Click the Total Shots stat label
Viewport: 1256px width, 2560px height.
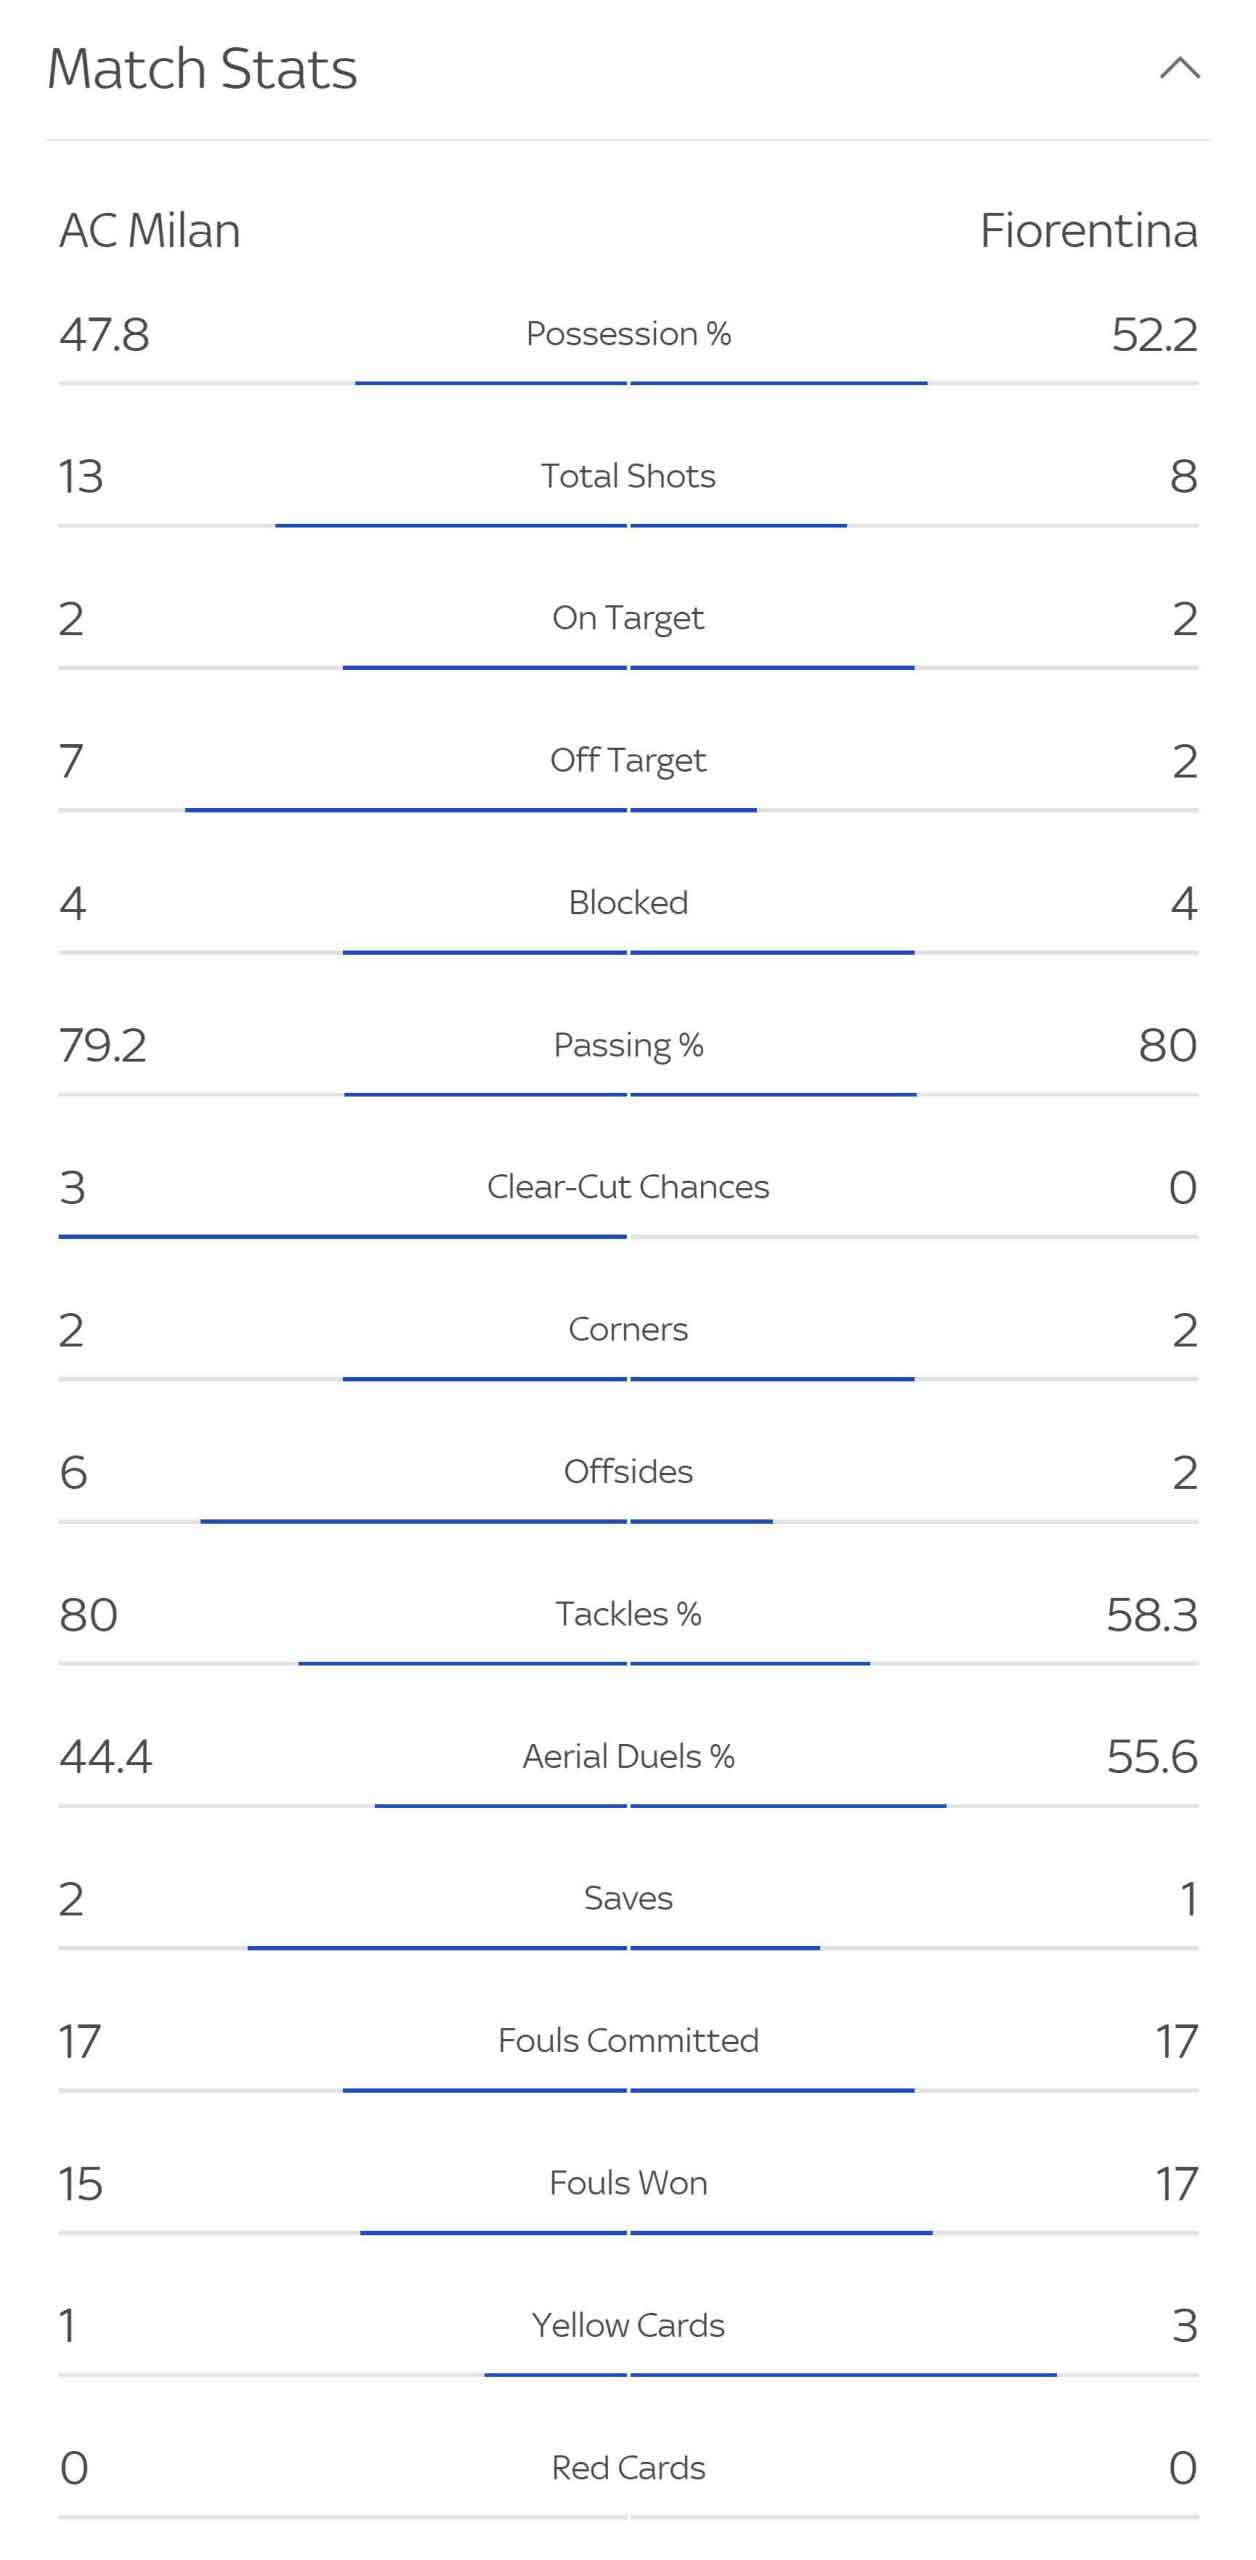coord(628,476)
